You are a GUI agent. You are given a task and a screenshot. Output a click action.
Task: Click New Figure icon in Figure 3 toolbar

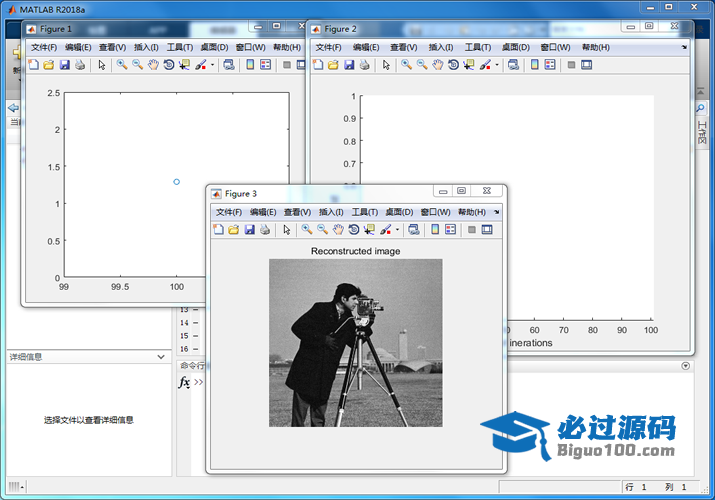pos(218,229)
